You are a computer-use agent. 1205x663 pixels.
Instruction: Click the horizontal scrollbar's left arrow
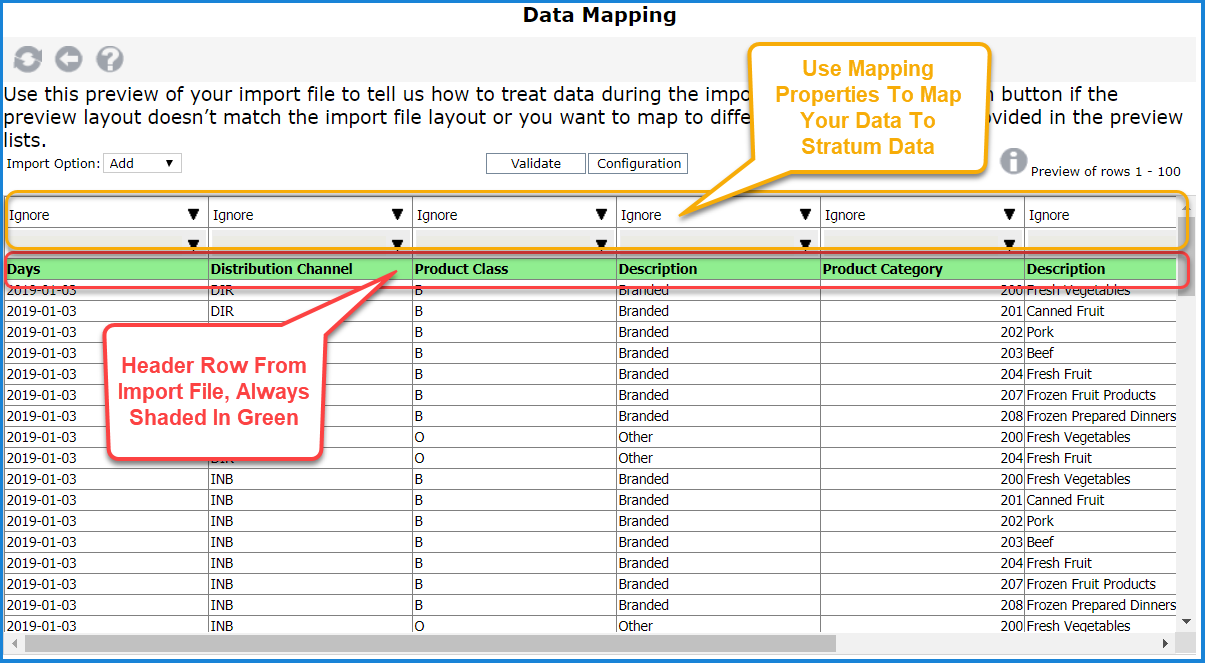tap(14, 643)
